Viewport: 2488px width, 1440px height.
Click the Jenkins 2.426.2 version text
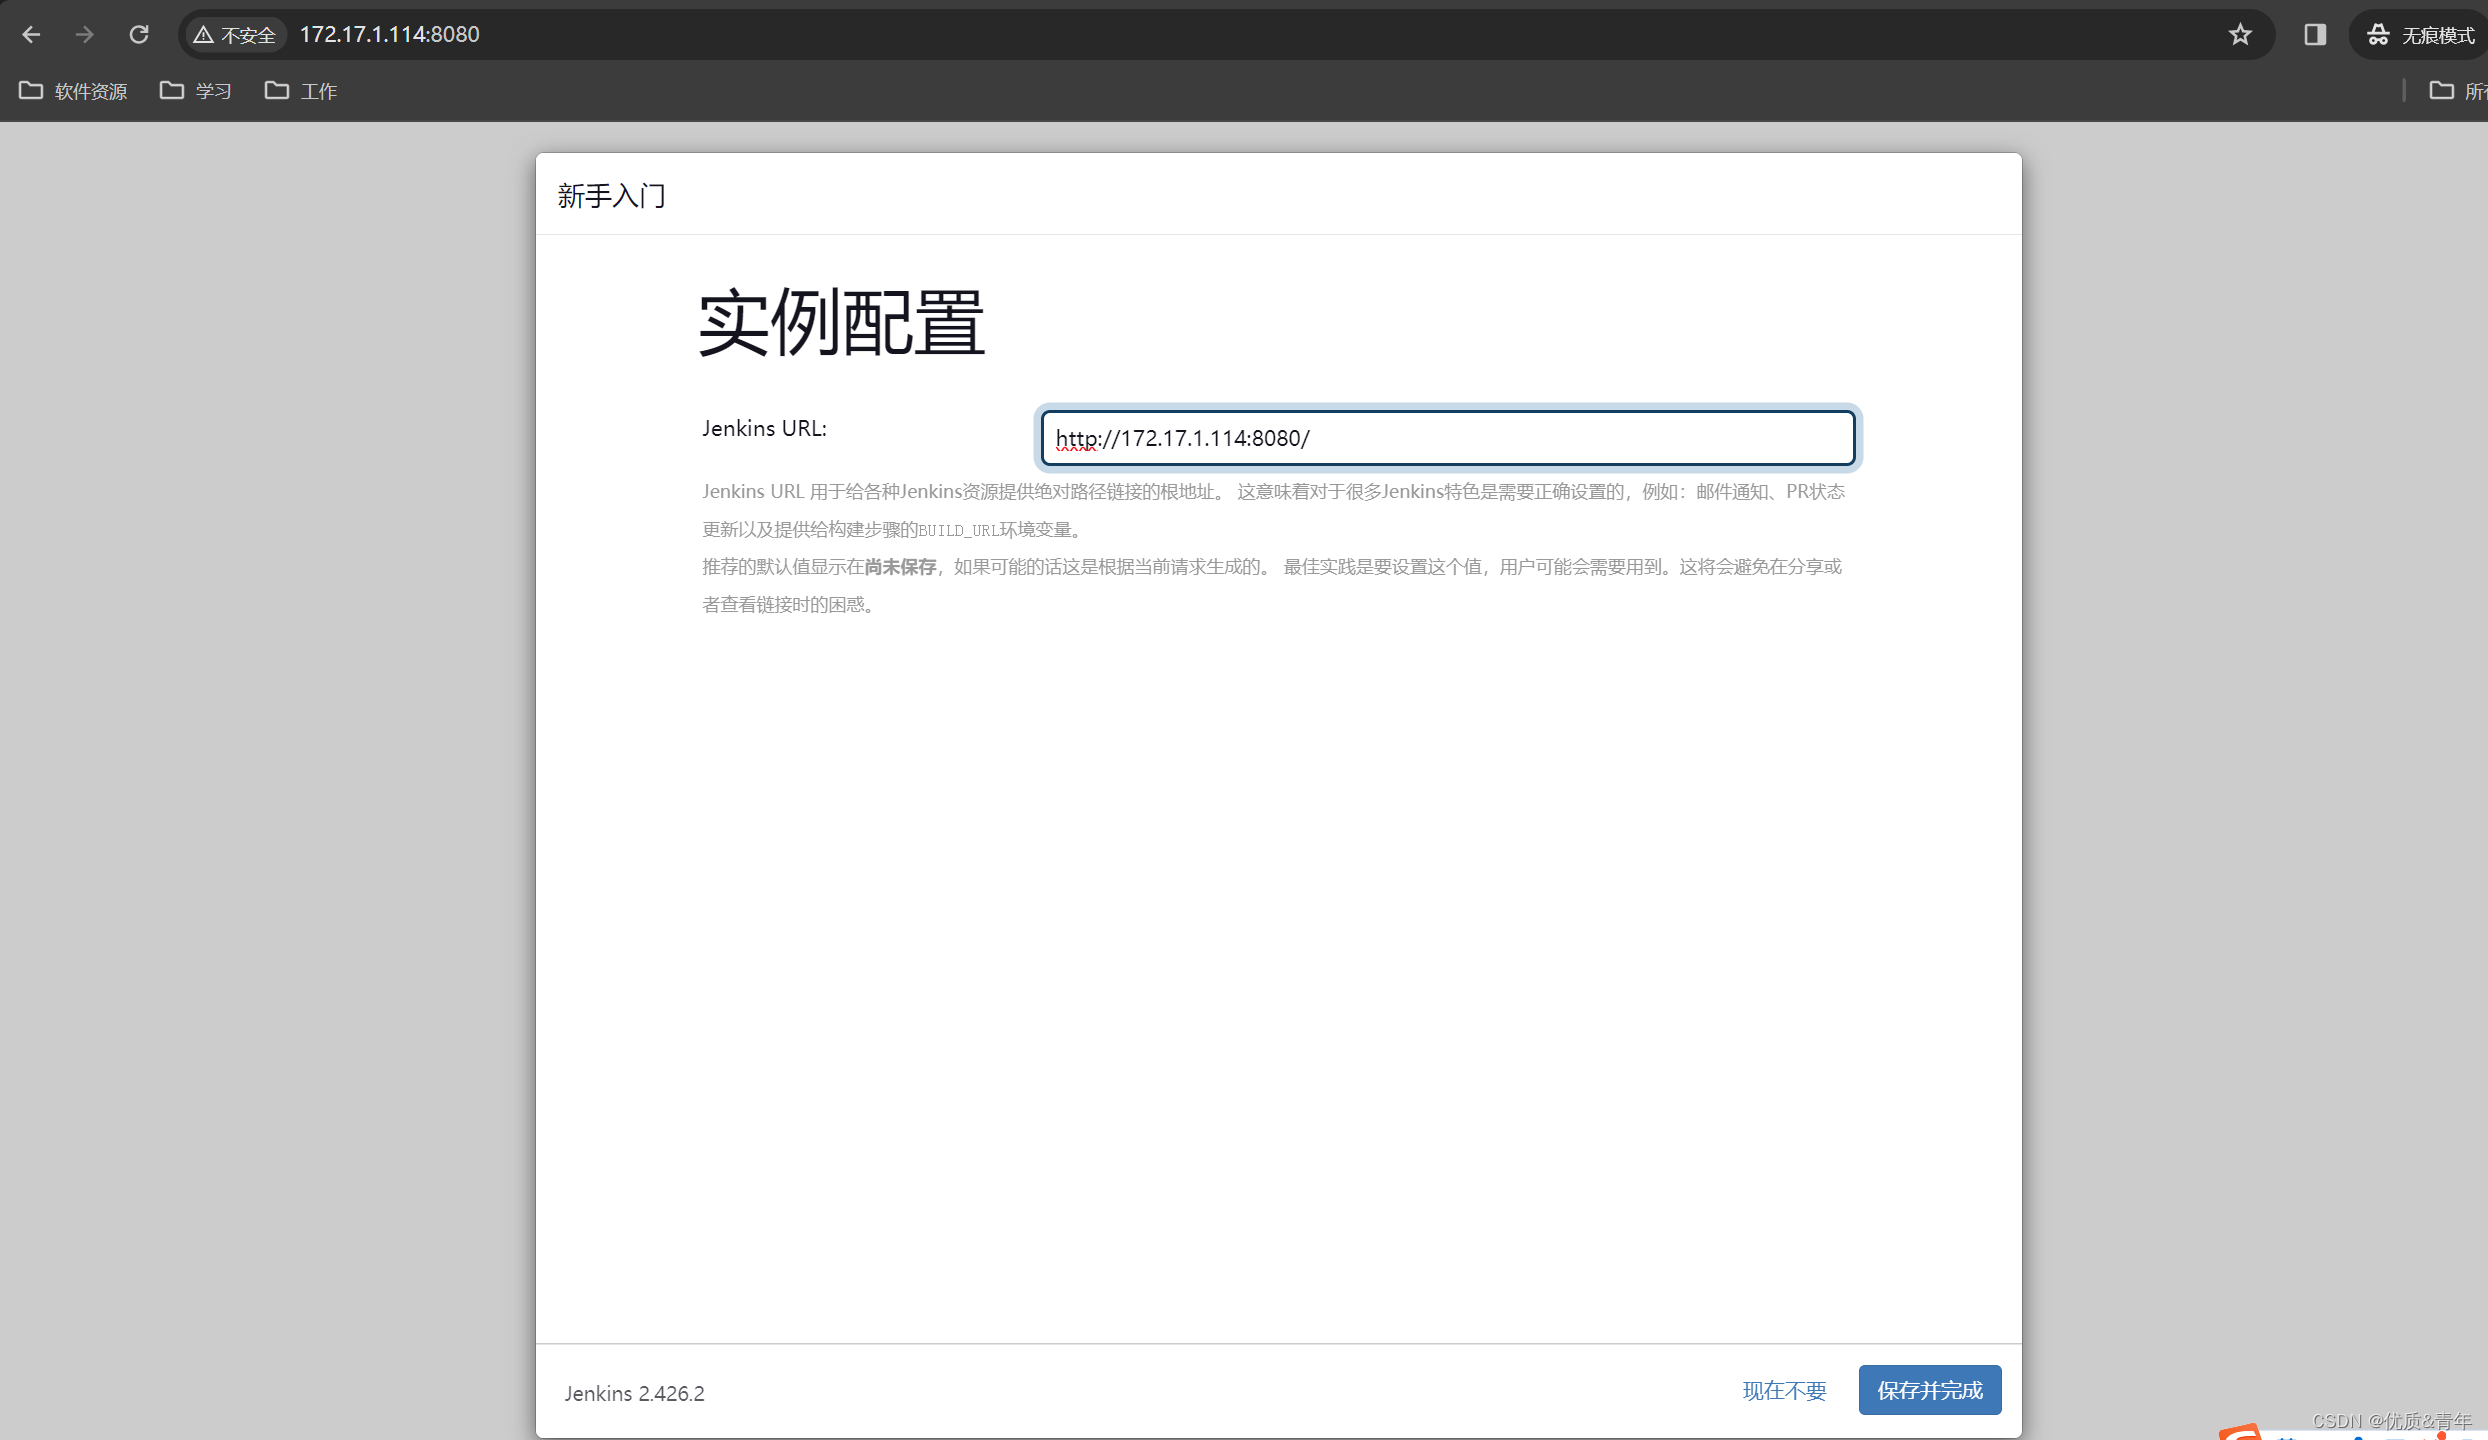click(x=634, y=1393)
